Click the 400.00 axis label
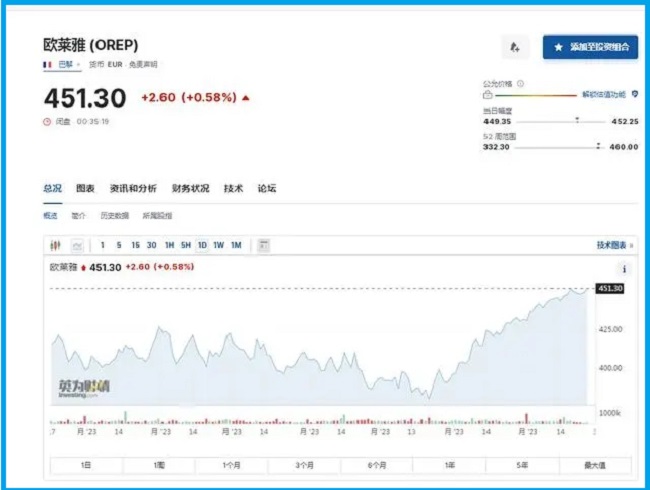Viewport: 650px width, 490px height. [x=611, y=368]
